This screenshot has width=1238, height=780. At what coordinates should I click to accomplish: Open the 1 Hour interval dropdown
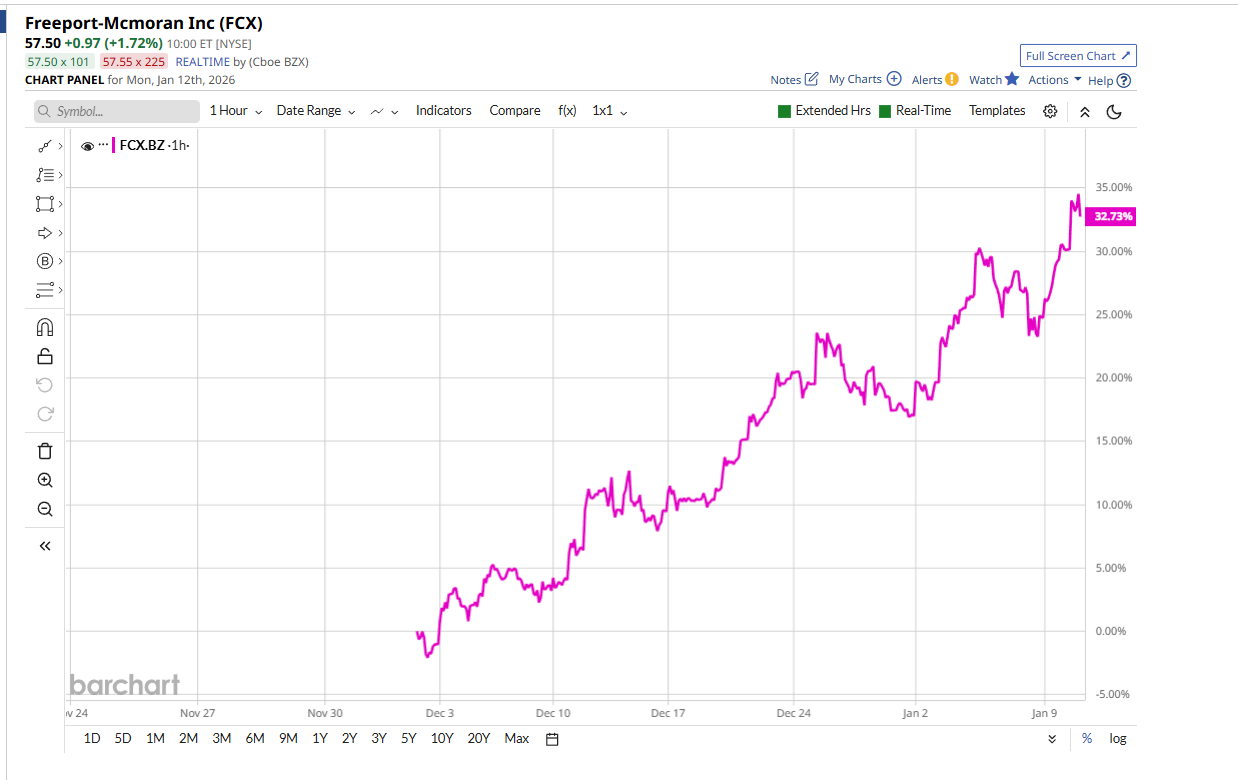236,111
